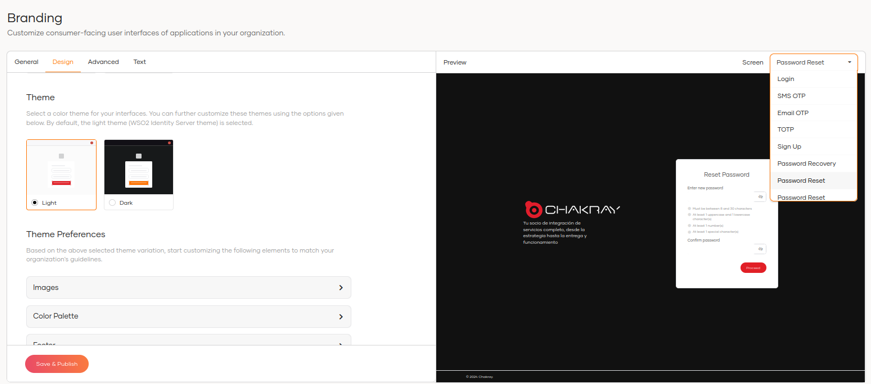Show password via eye icon under Confirm password
Image resolution: width=871 pixels, height=384 pixels.
760,248
